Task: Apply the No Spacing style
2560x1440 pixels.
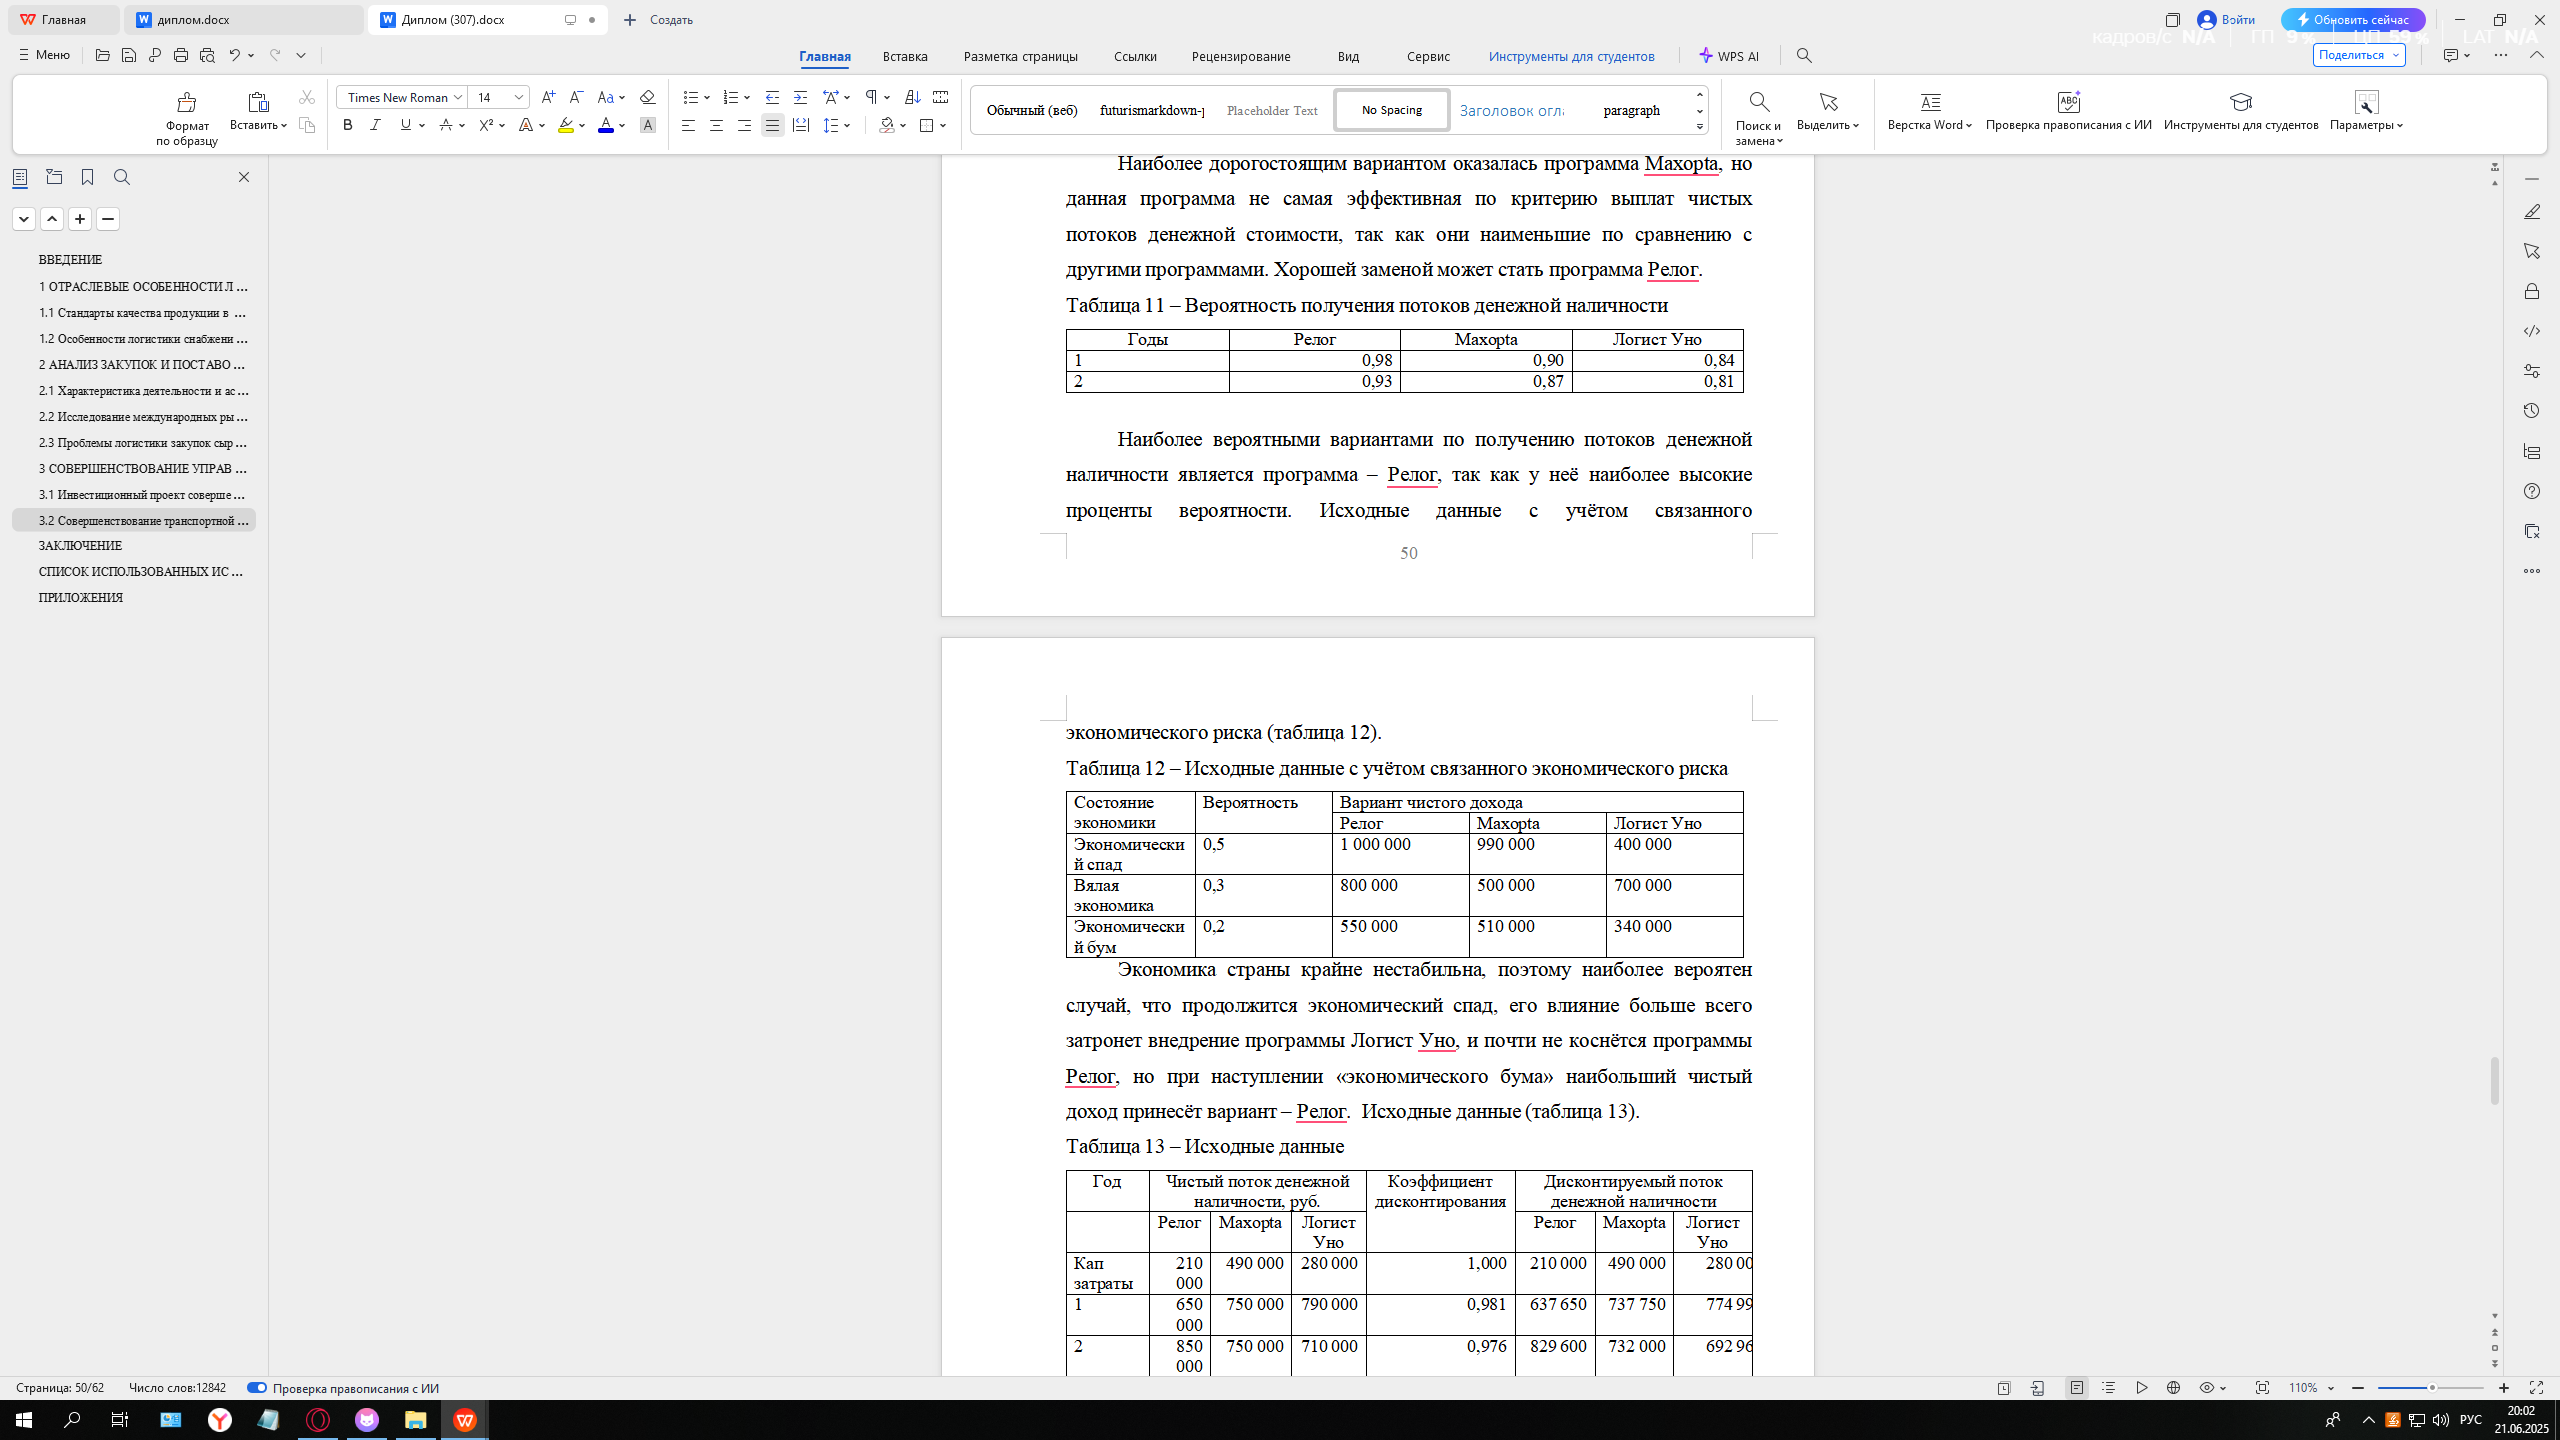Action: click(x=1391, y=110)
